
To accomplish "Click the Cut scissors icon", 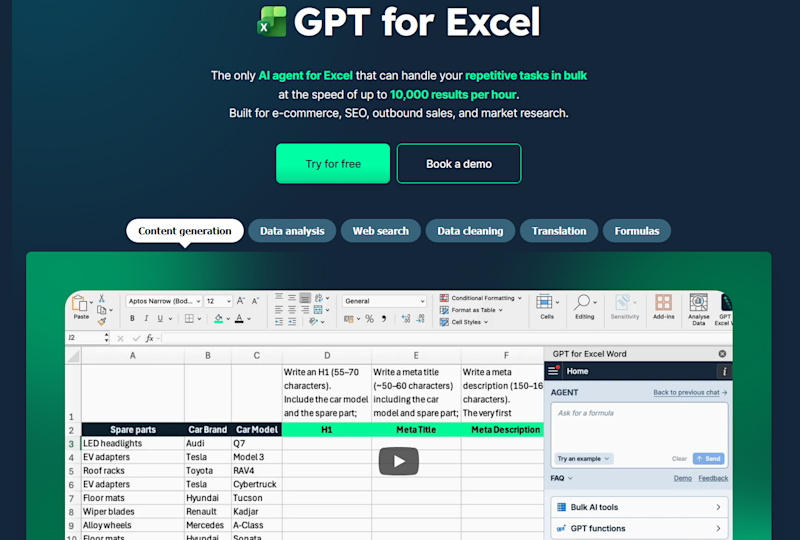I will (102, 298).
